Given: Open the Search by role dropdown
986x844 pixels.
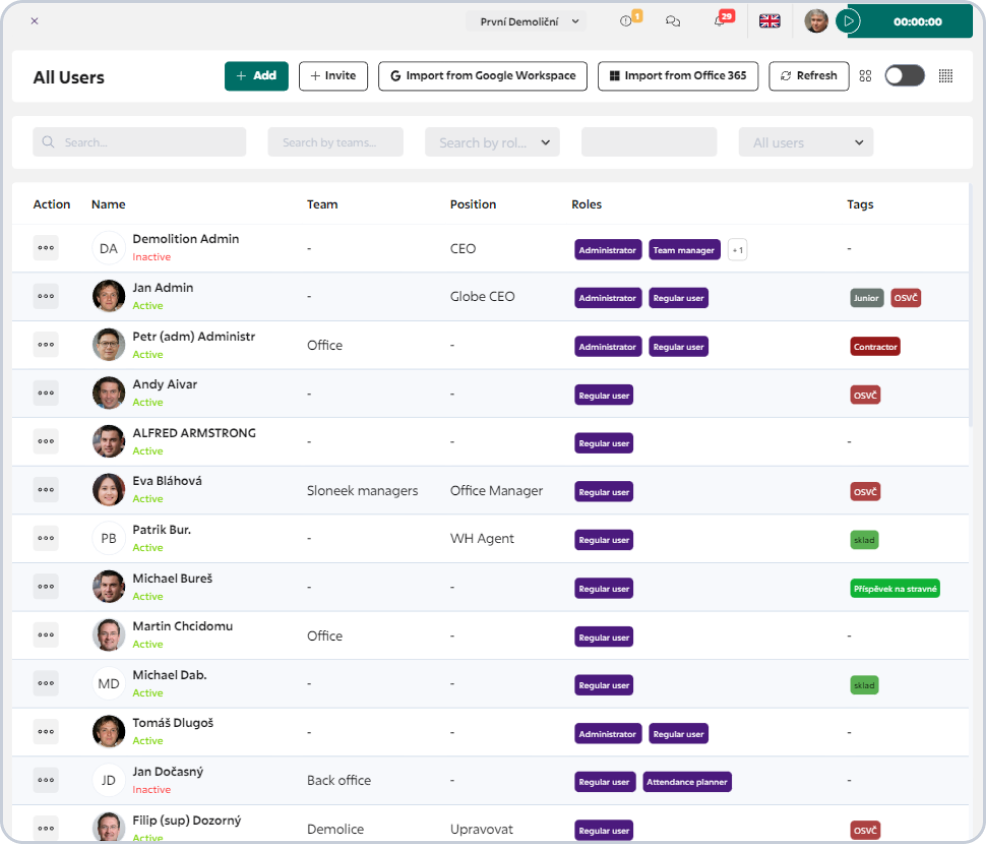Looking at the screenshot, I should pyautogui.click(x=492, y=143).
